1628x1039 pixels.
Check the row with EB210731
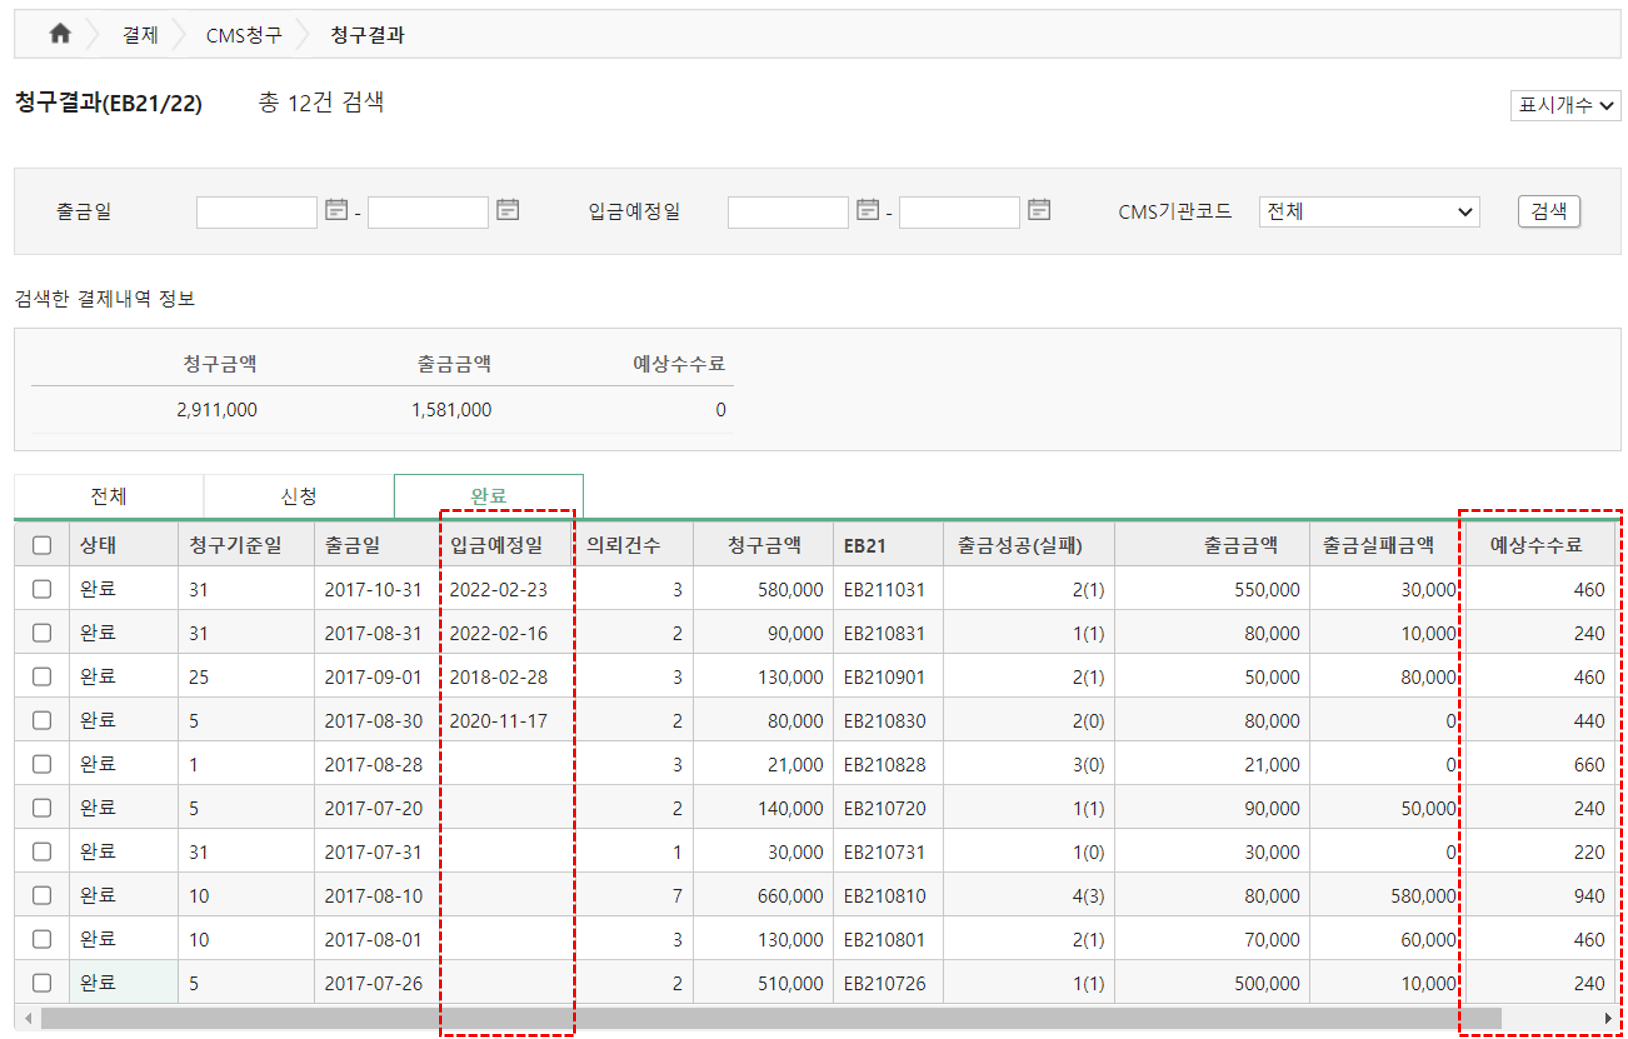(42, 852)
